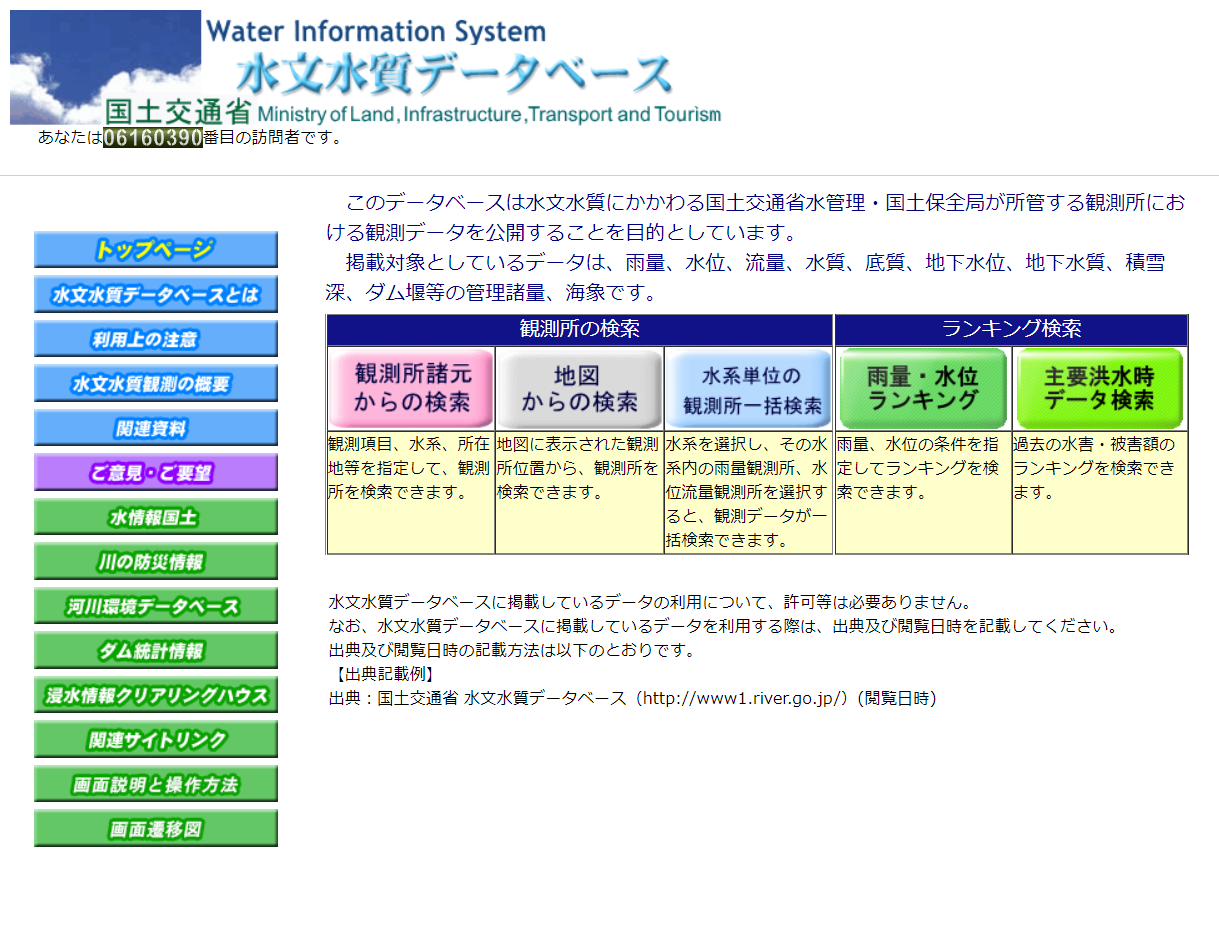Image resolution: width=1219 pixels, height=930 pixels.
Task: Open 水文水質観測の概要 sidebar button
Action: click(156, 384)
